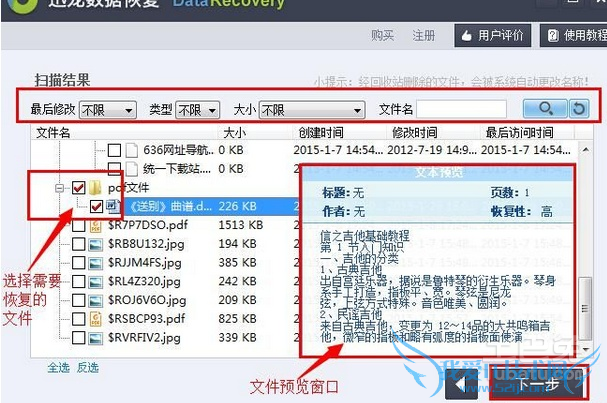Click into the 文件名 search field

[461, 109]
